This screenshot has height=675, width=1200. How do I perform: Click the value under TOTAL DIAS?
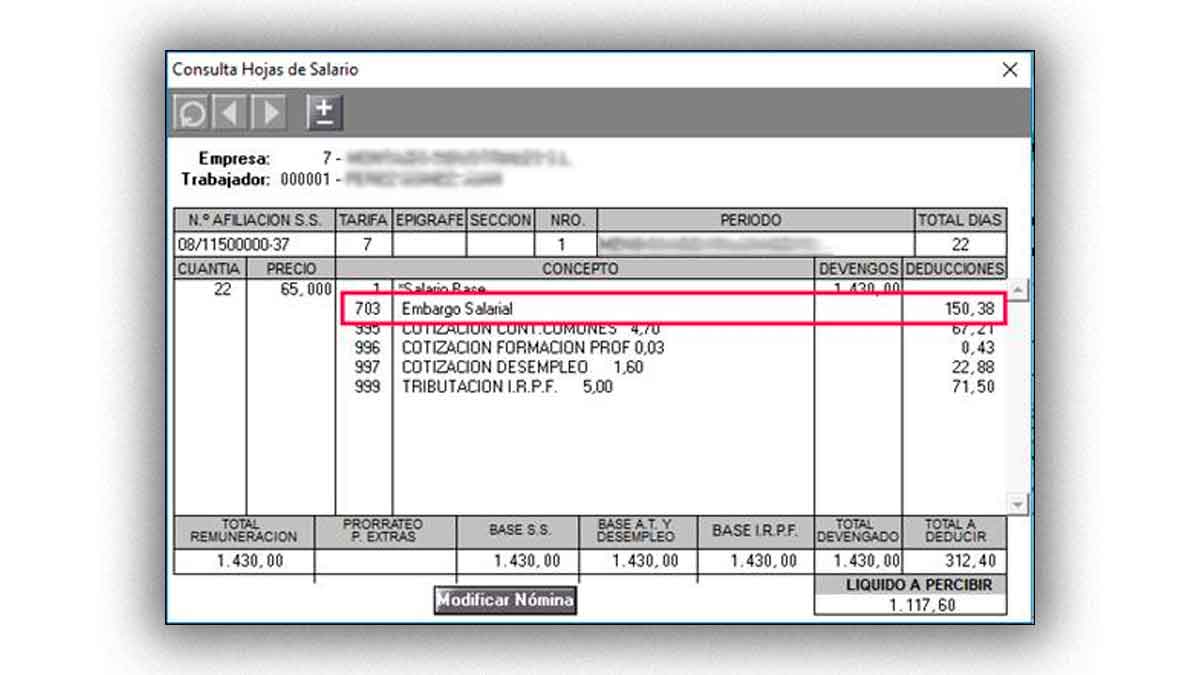tap(960, 244)
